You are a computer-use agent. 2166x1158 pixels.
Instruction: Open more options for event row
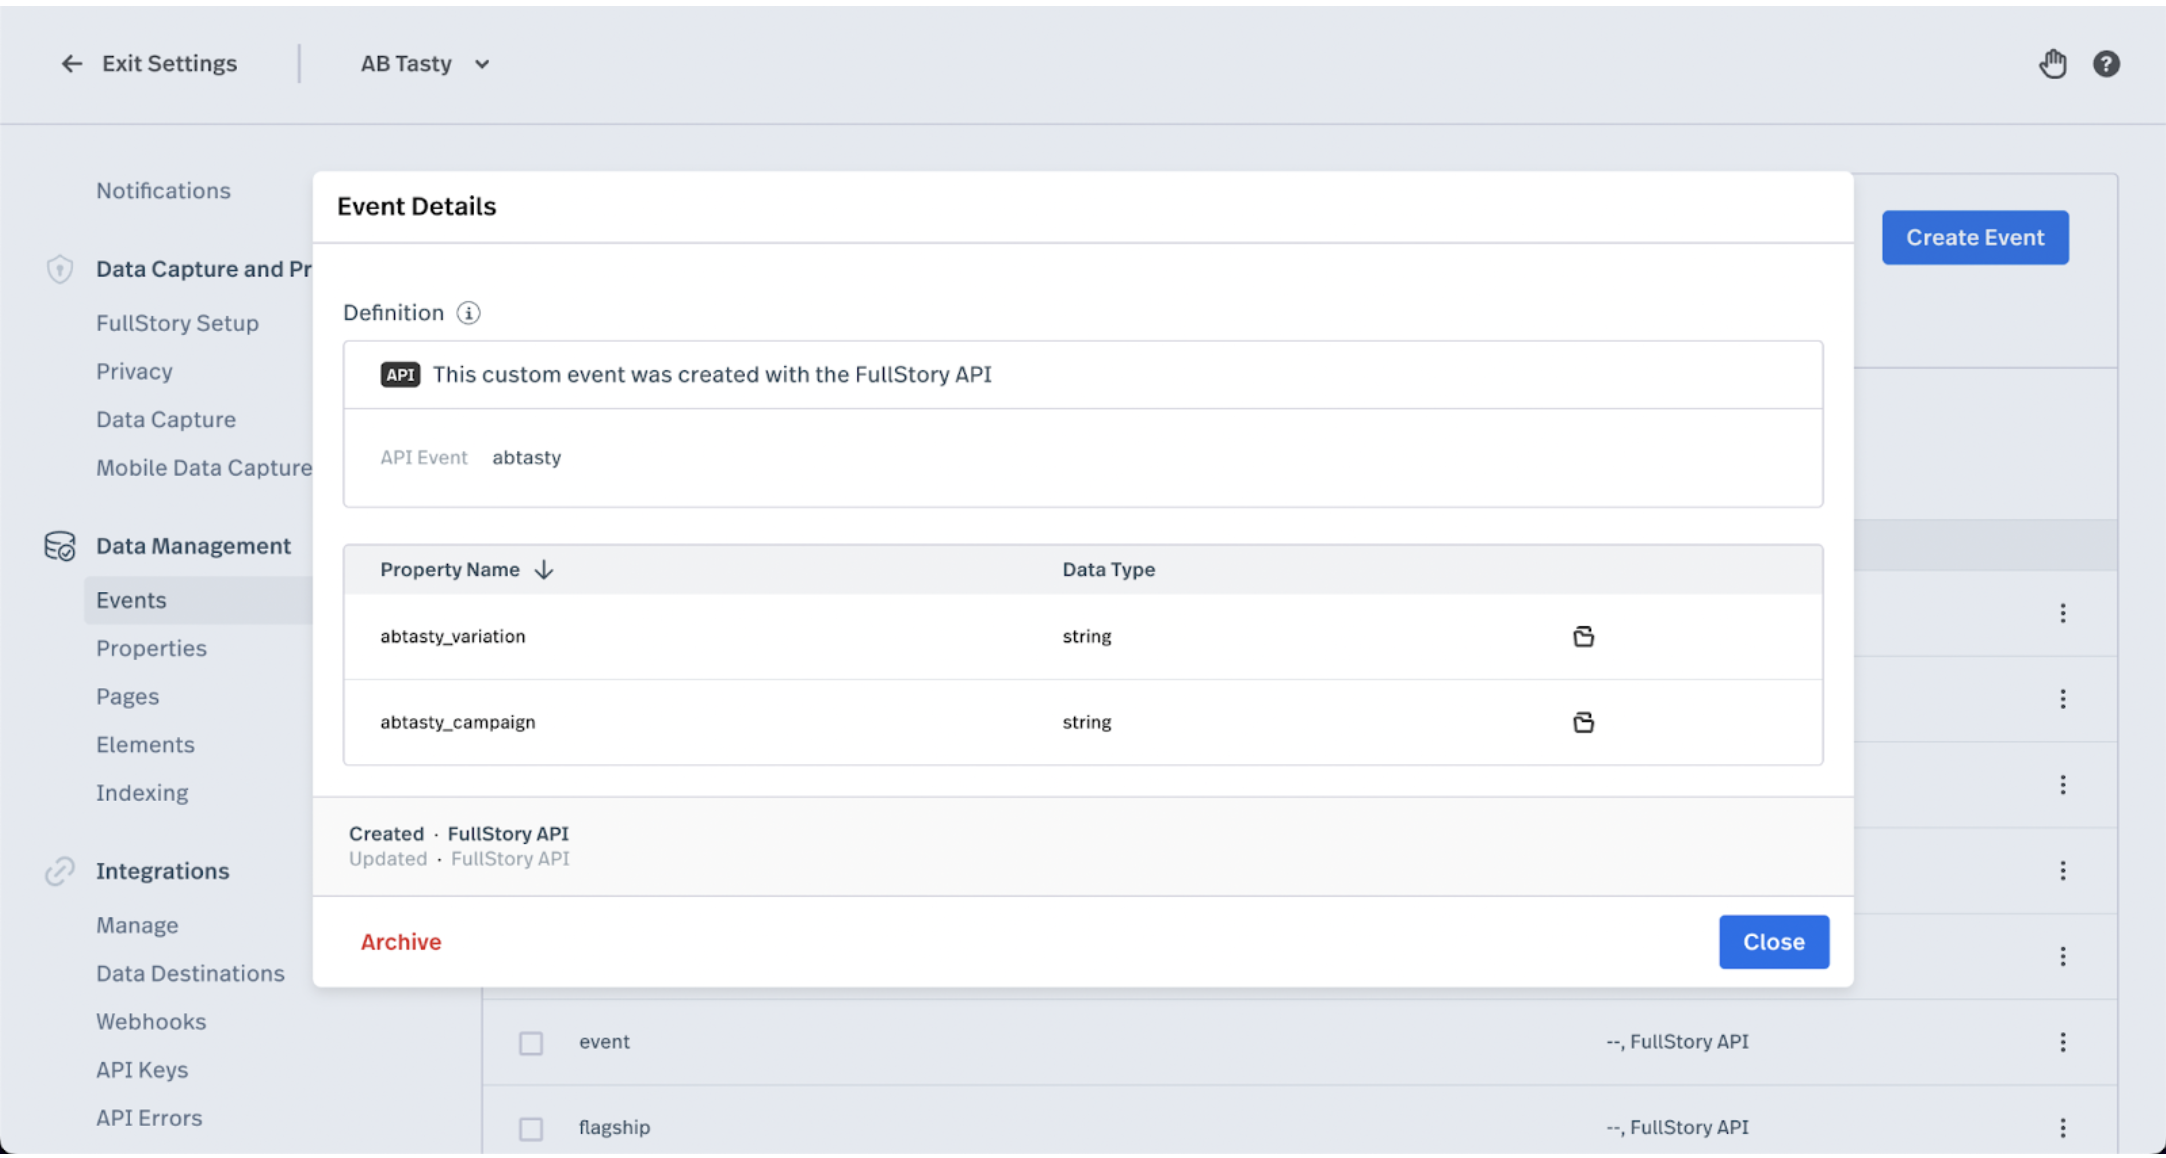coord(2062,1042)
